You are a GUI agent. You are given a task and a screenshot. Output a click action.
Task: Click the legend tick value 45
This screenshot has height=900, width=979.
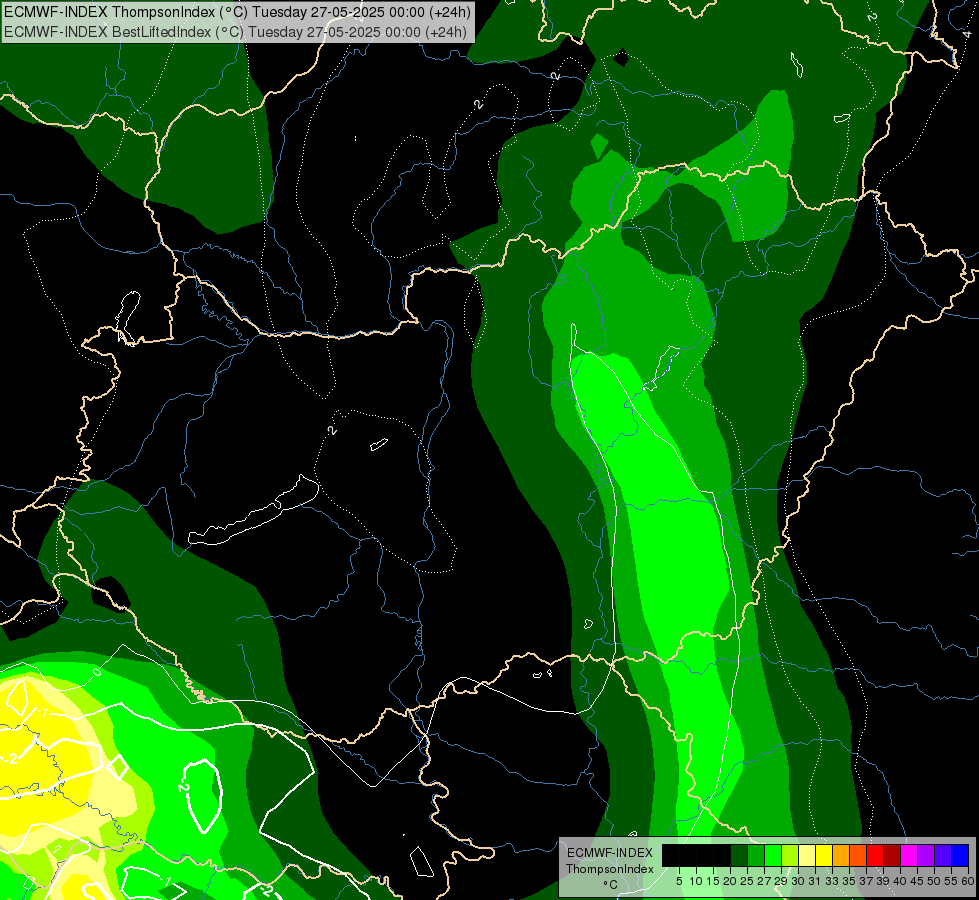point(917,881)
